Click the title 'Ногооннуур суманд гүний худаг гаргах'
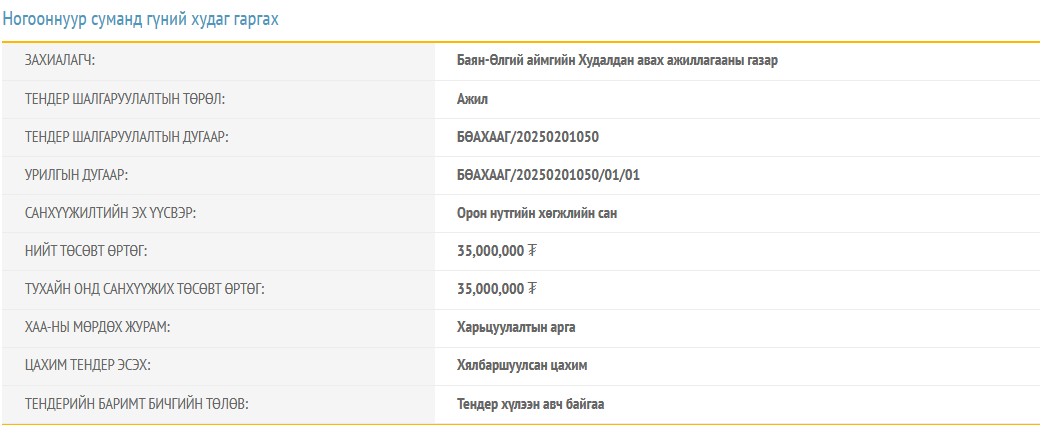This screenshot has height=446, width=1046. (140, 19)
